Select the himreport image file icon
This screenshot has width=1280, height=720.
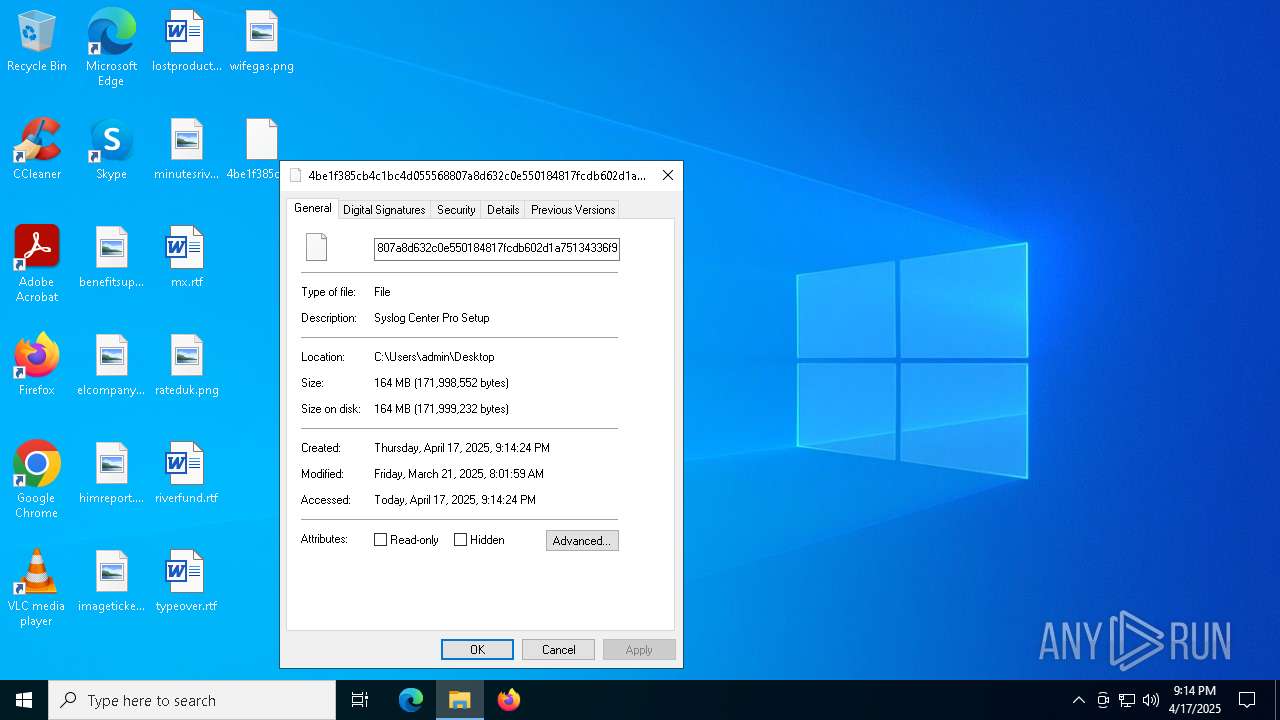(111, 474)
